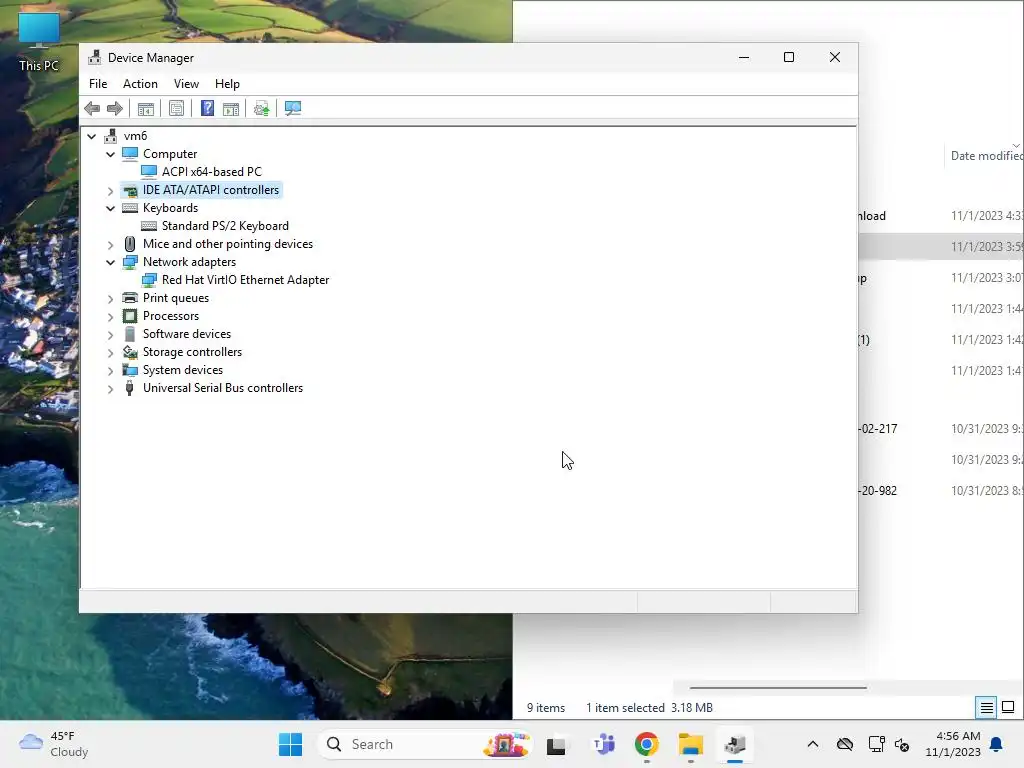Viewport: 1024px width, 768px height.
Task: Expand the System devices category
Action: tap(110, 371)
